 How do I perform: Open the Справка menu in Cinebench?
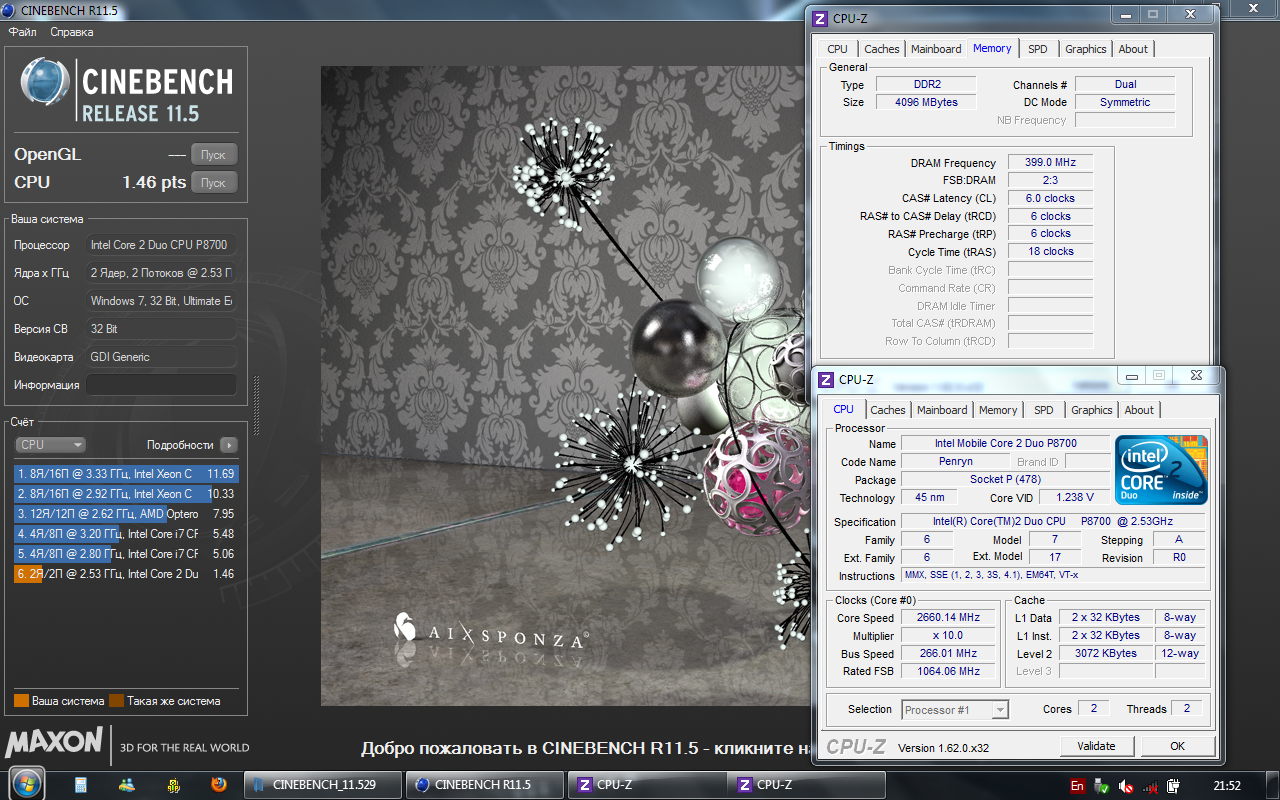[x=72, y=32]
